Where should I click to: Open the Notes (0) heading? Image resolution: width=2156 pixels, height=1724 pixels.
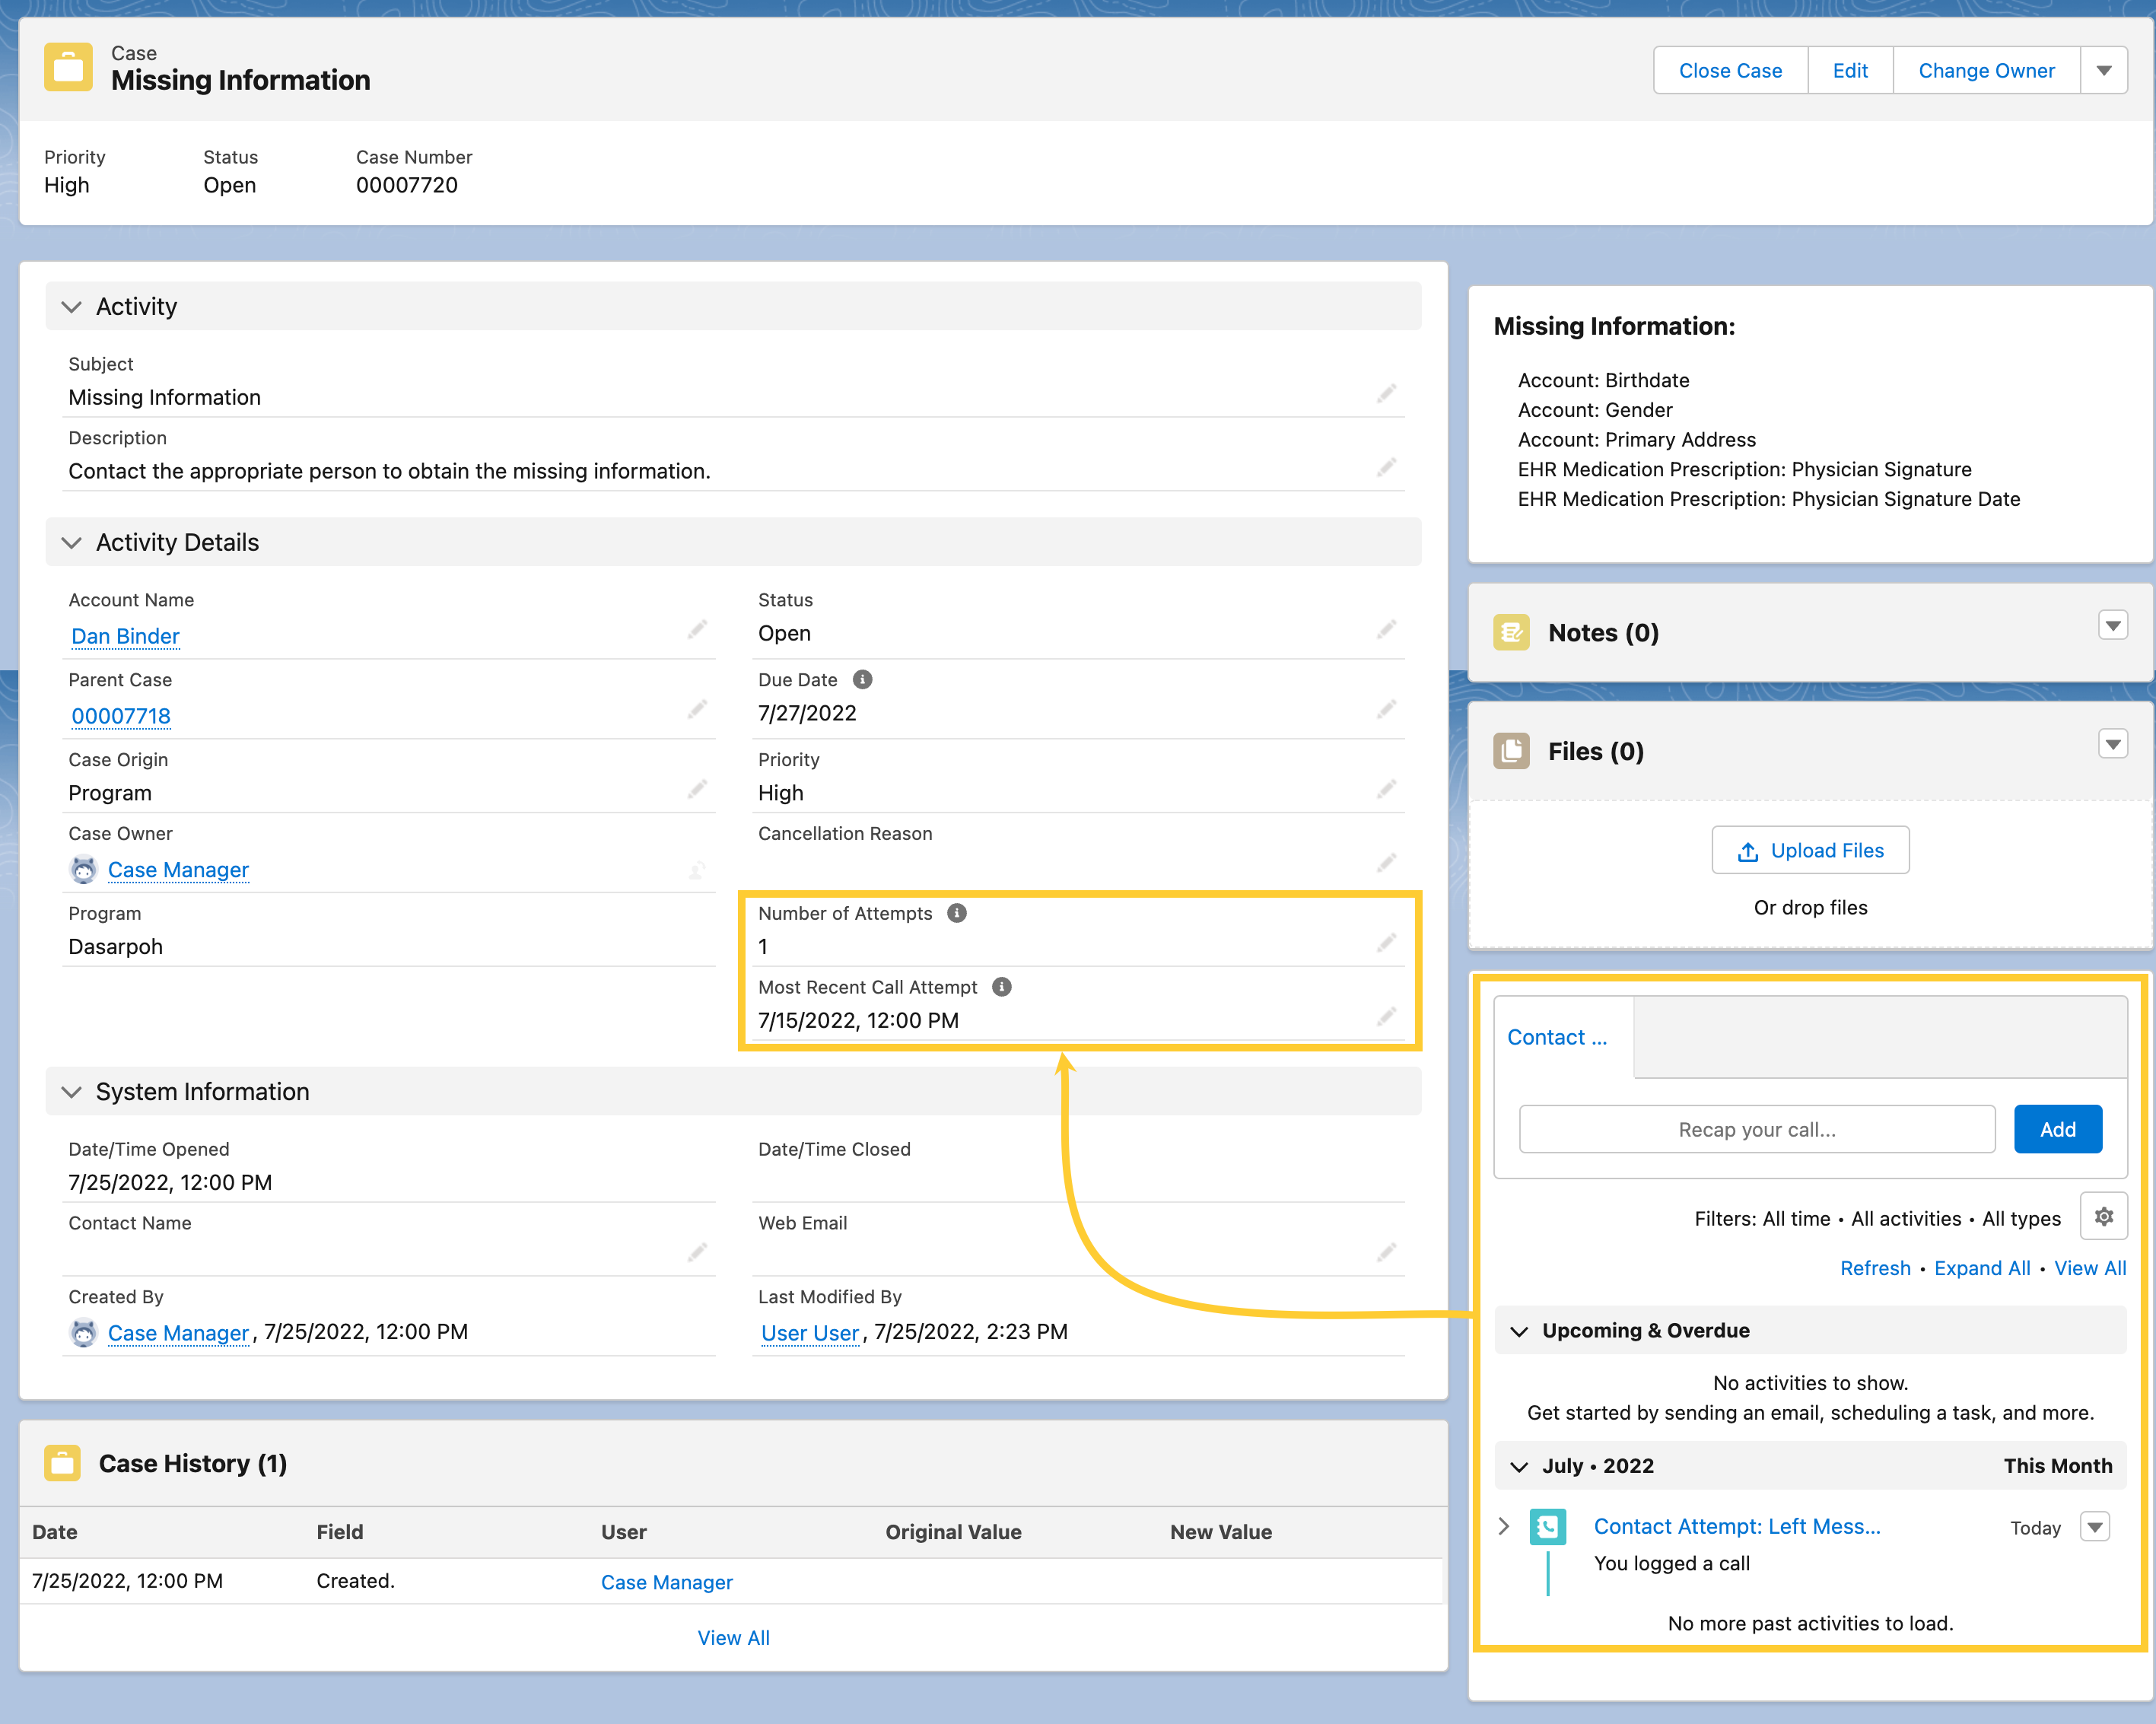click(x=1603, y=632)
